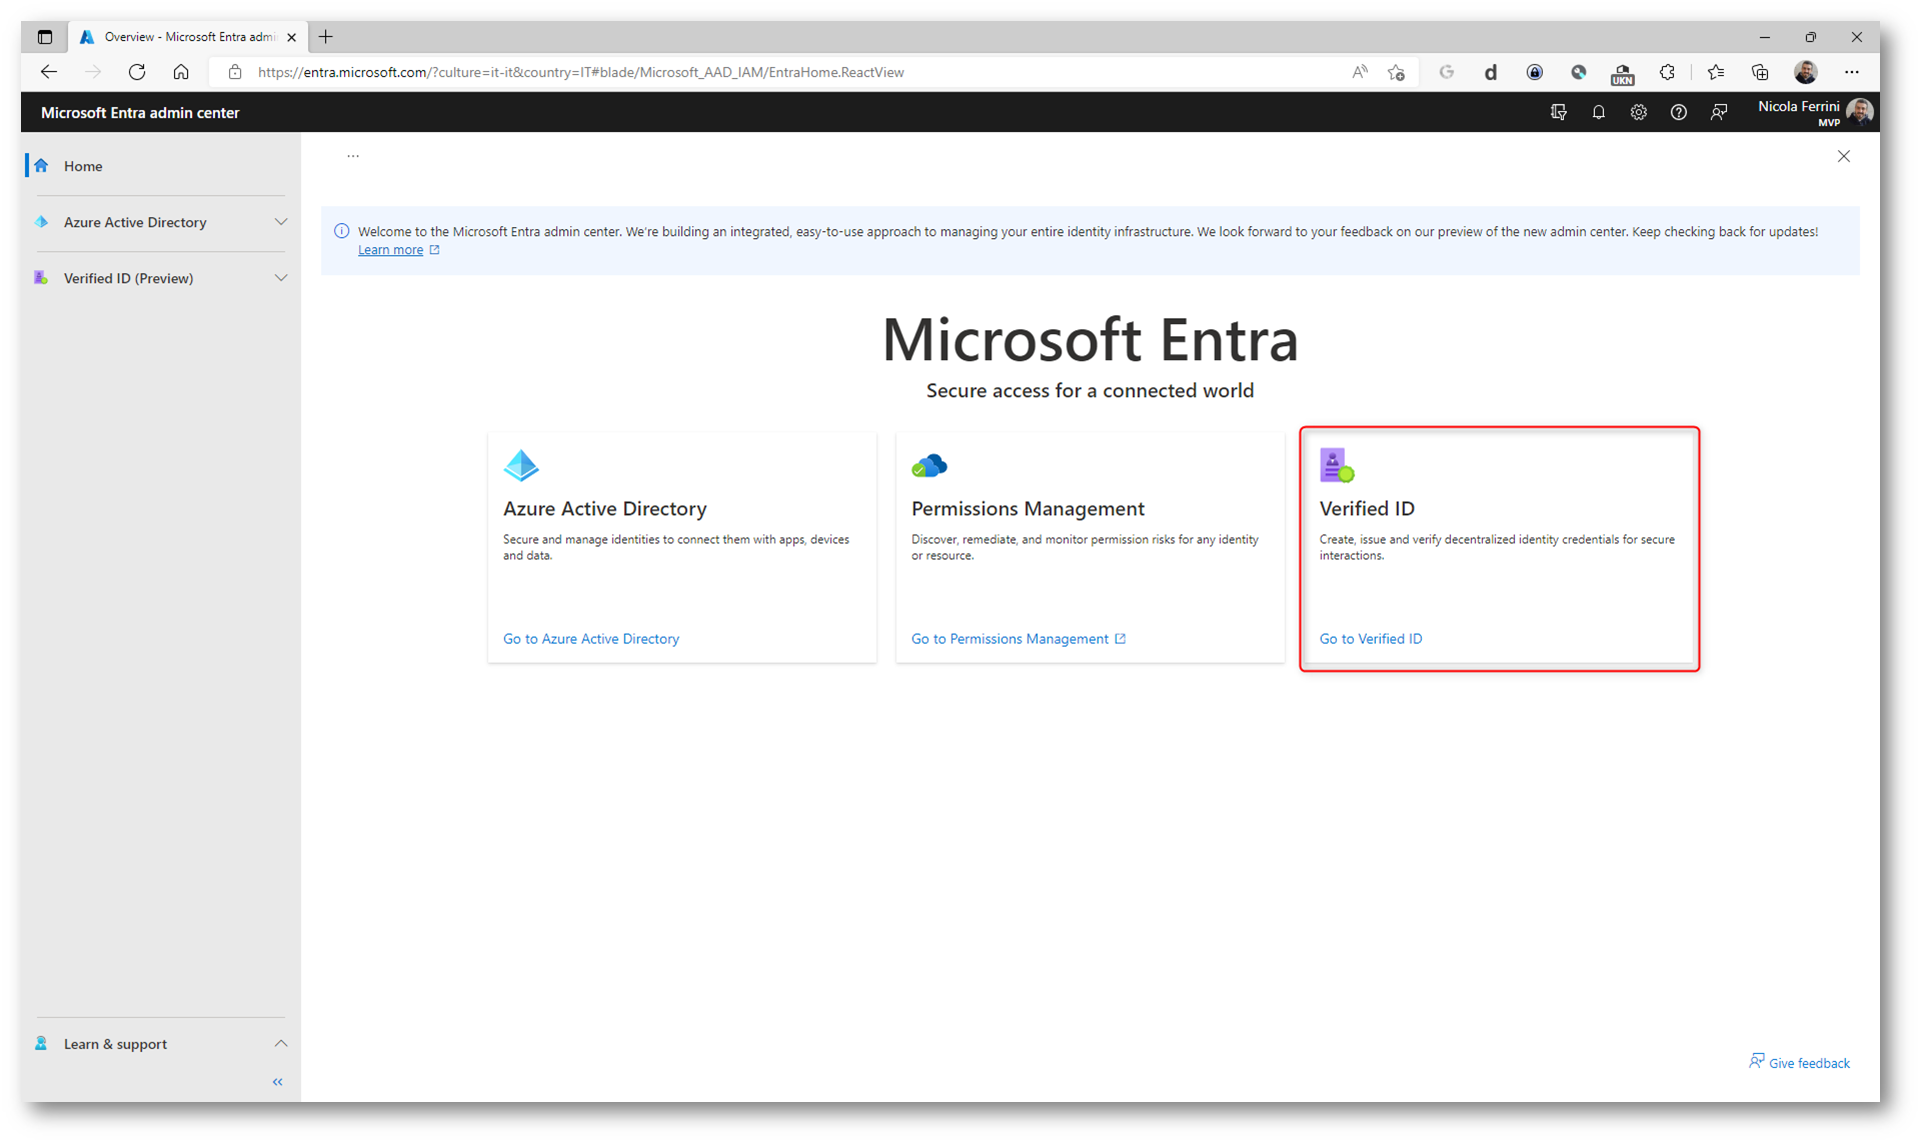Open notifications bell in Entra header
The image size is (1922, 1144).
click(1598, 113)
